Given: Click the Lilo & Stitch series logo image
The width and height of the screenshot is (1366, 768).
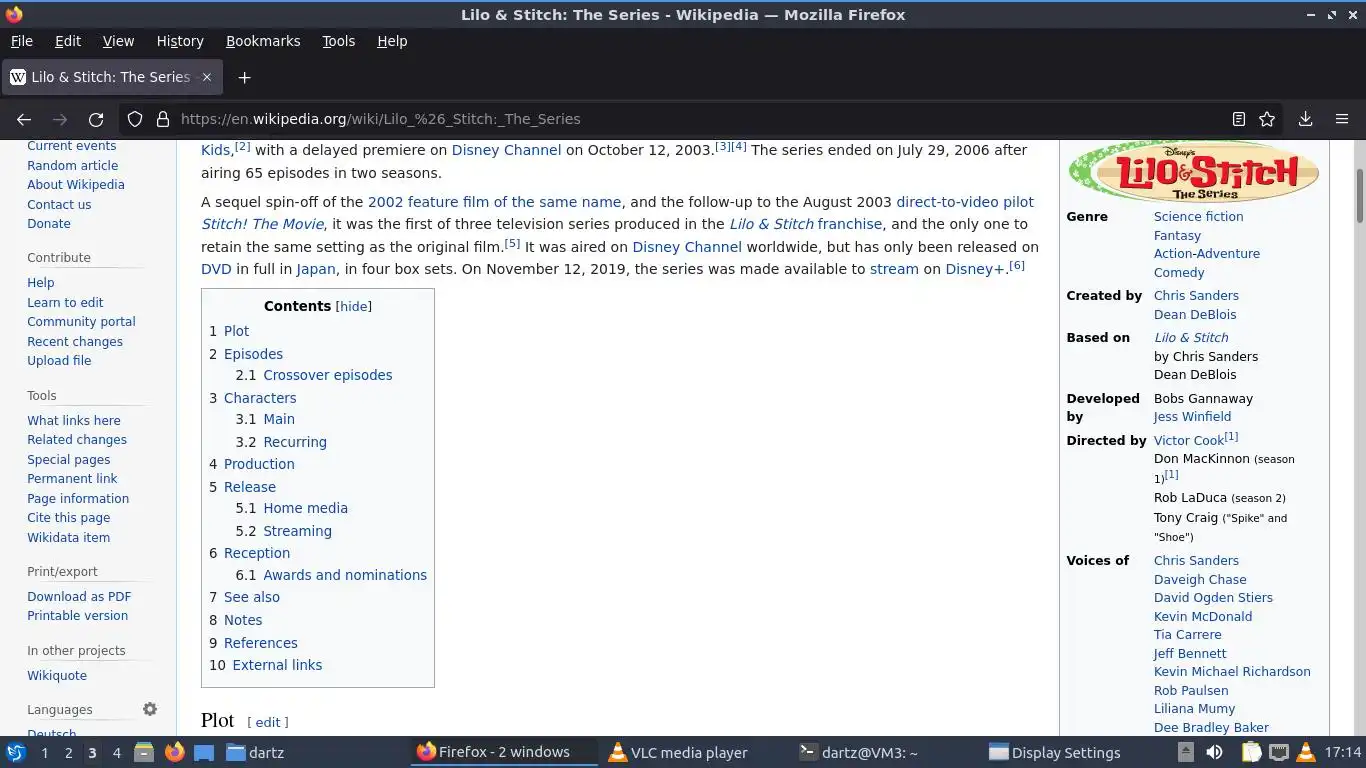Looking at the screenshot, I should pyautogui.click(x=1194, y=172).
